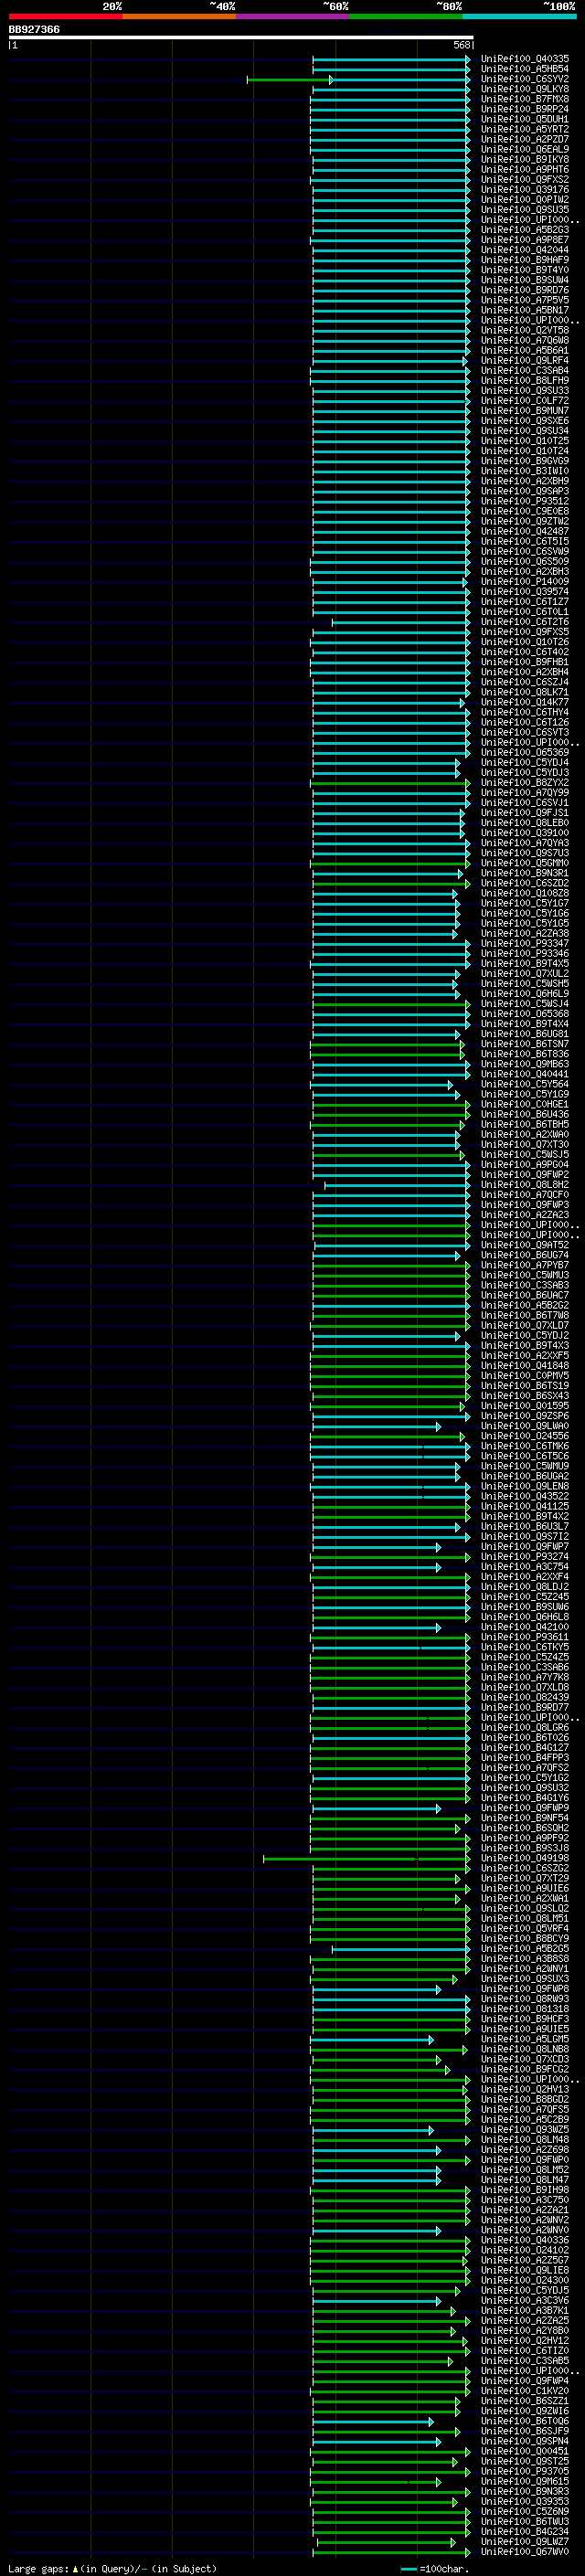Open hit UniRef100_Q40335
585x2576 pixels.
coord(525,59)
